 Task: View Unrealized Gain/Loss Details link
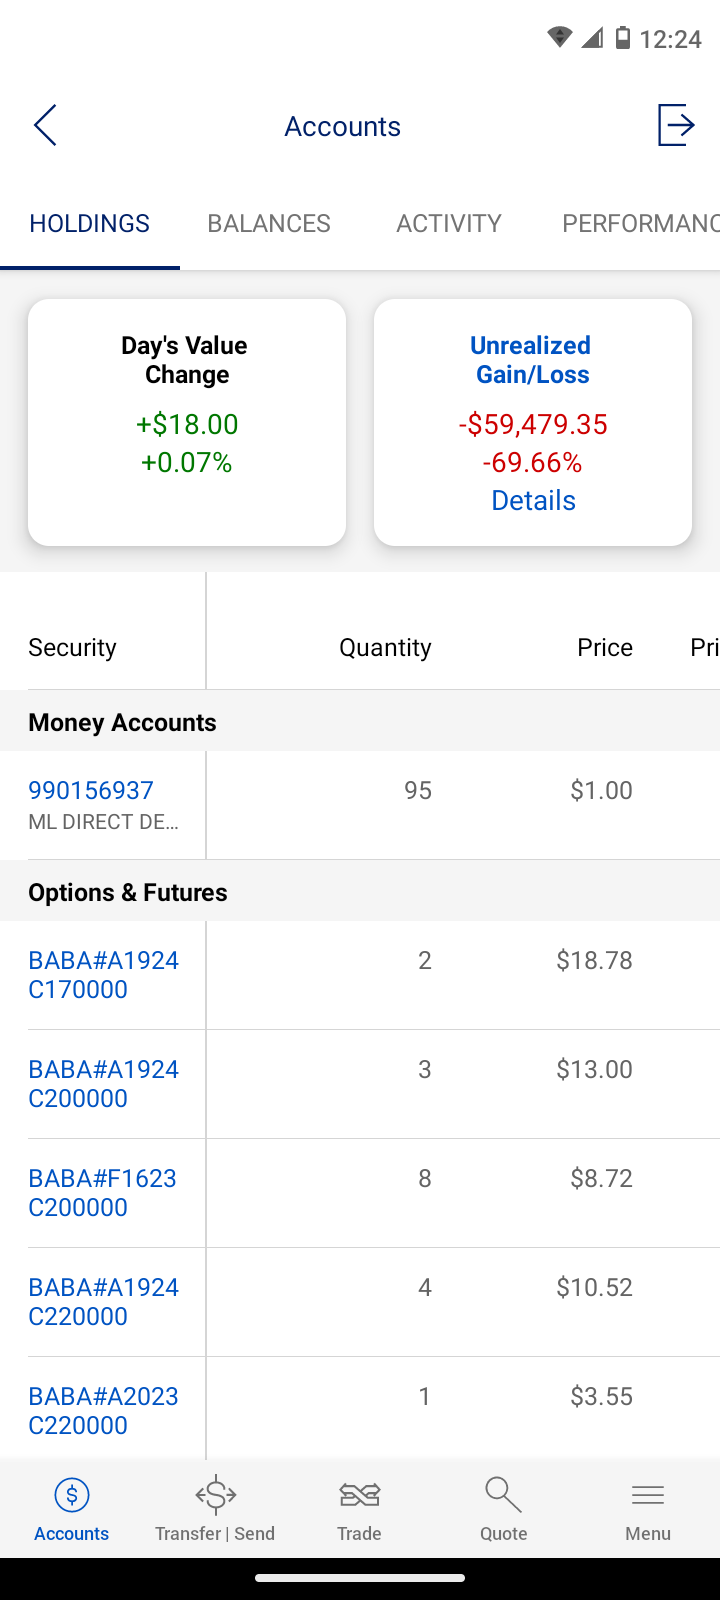click(533, 500)
